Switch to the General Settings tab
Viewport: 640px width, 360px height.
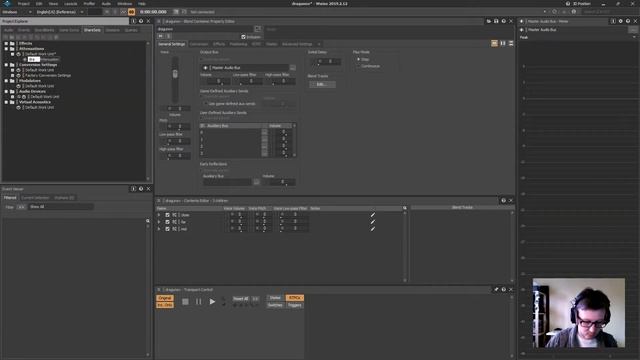(x=172, y=44)
